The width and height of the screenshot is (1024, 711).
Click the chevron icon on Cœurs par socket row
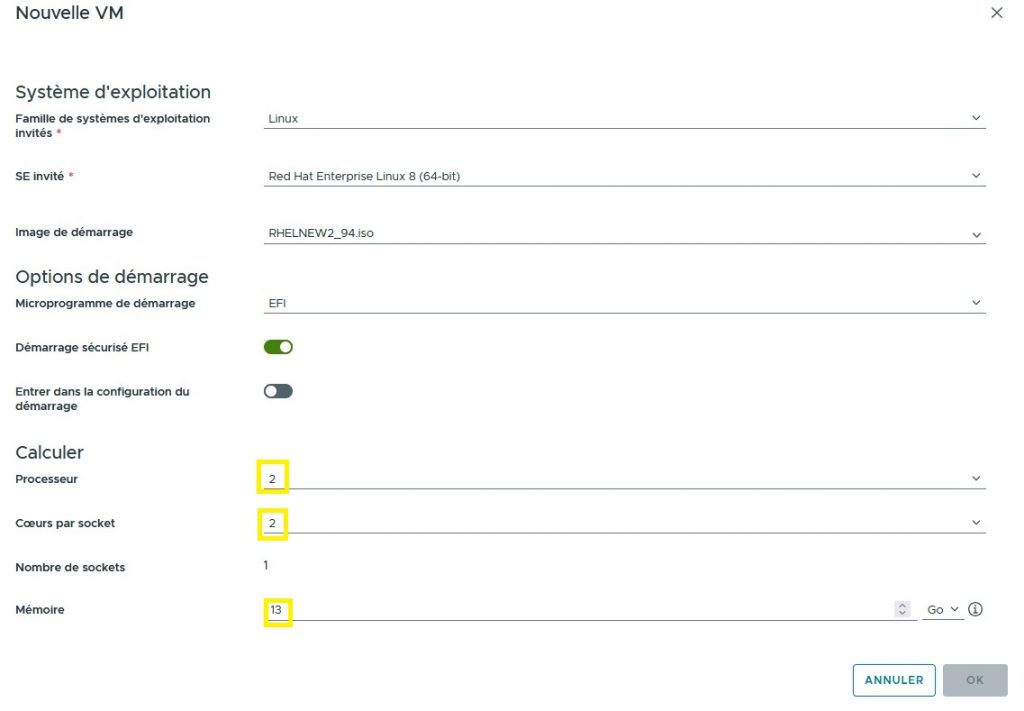(976, 523)
